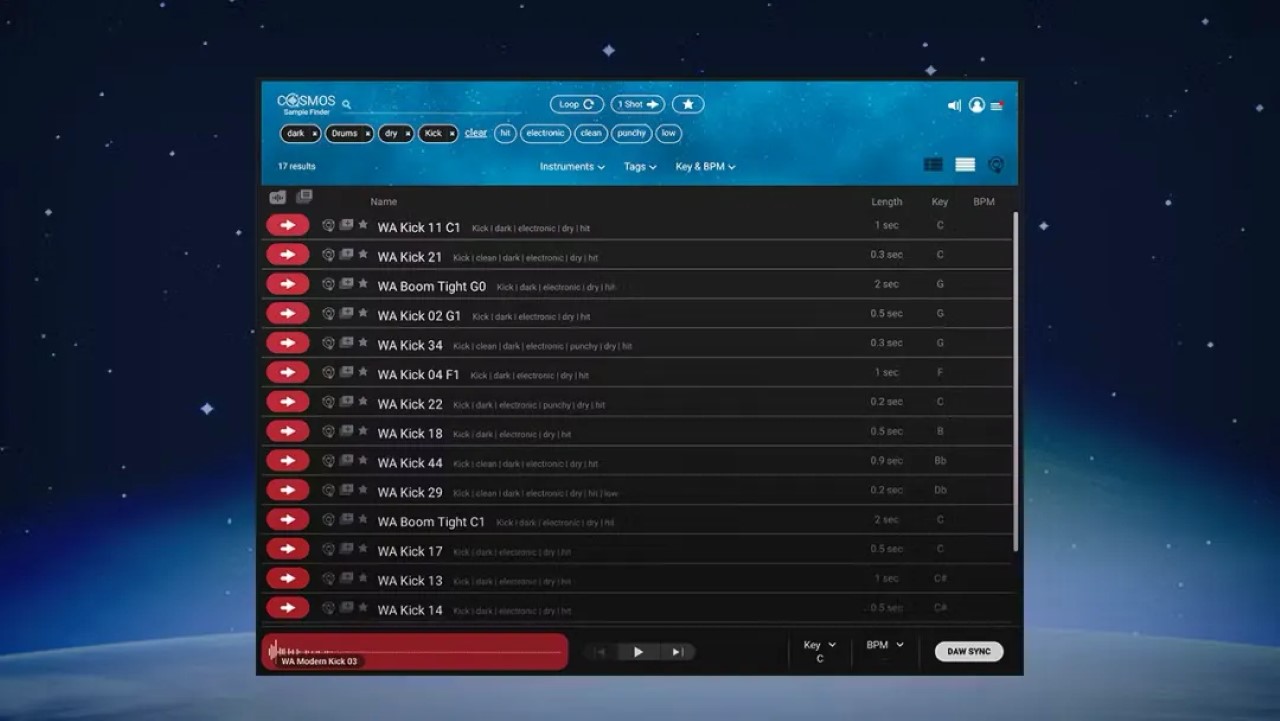Favorite WA Kick 44 with star

(363, 461)
